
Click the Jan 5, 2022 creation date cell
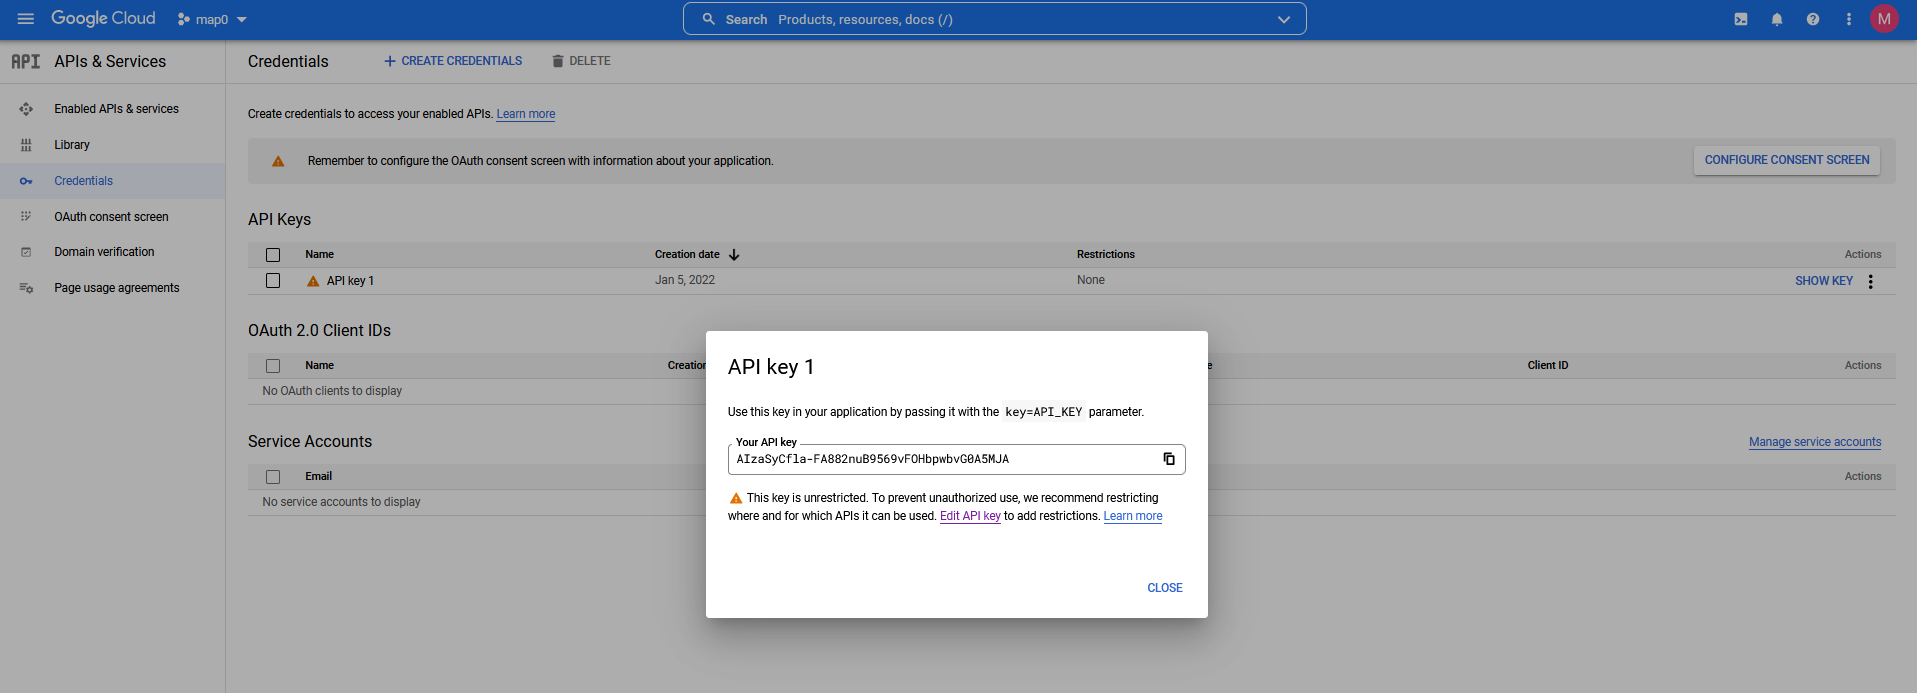point(685,280)
